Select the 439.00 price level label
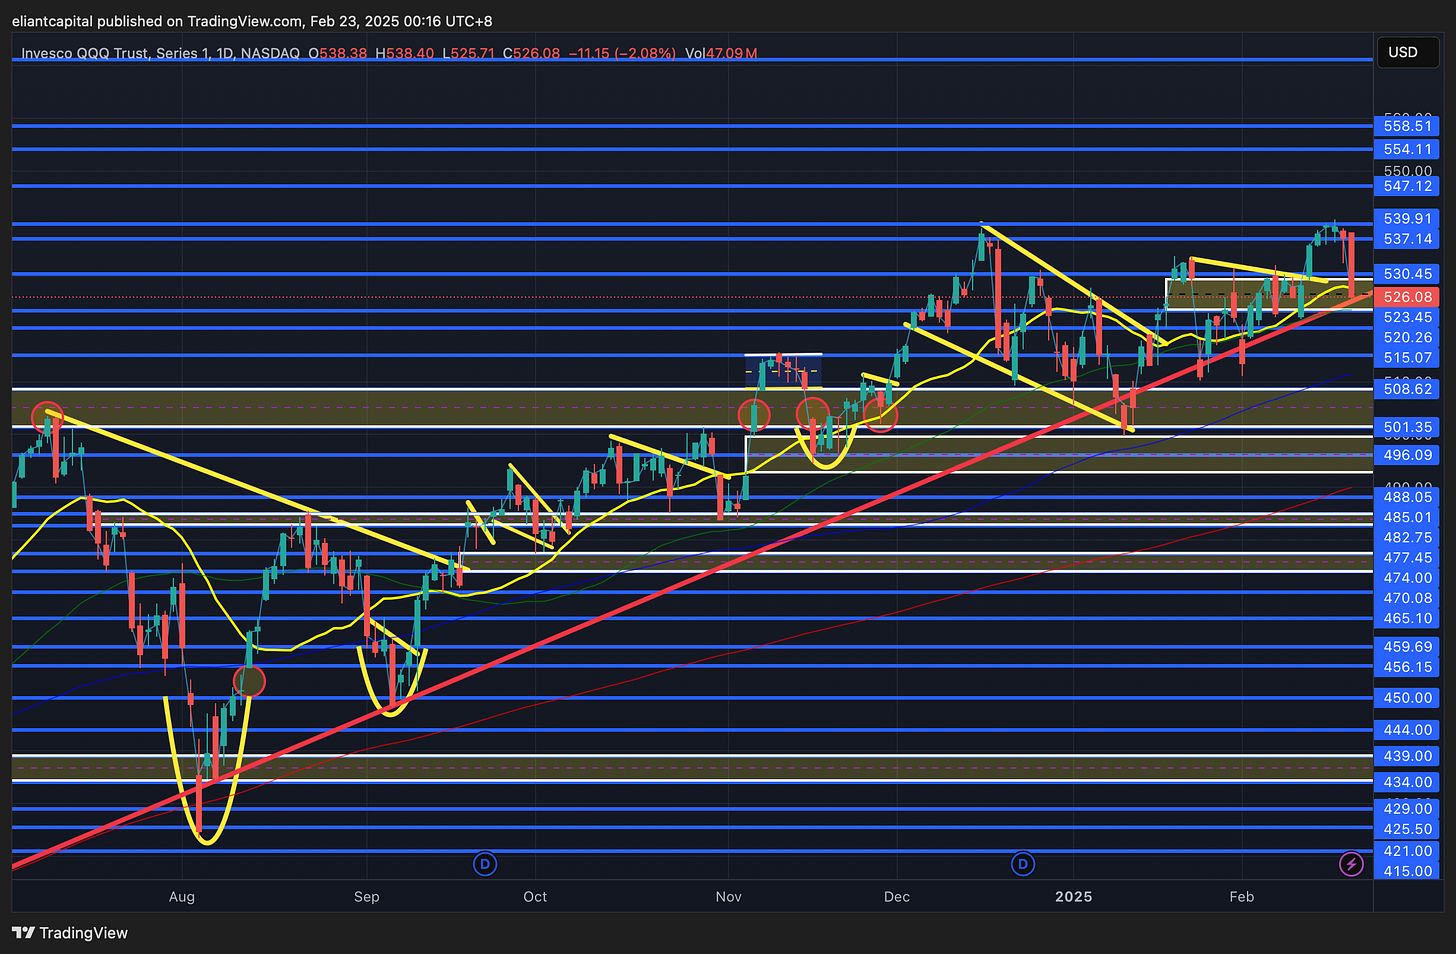The width and height of the screenshot is (1456, 954). tap(1407, 756)
